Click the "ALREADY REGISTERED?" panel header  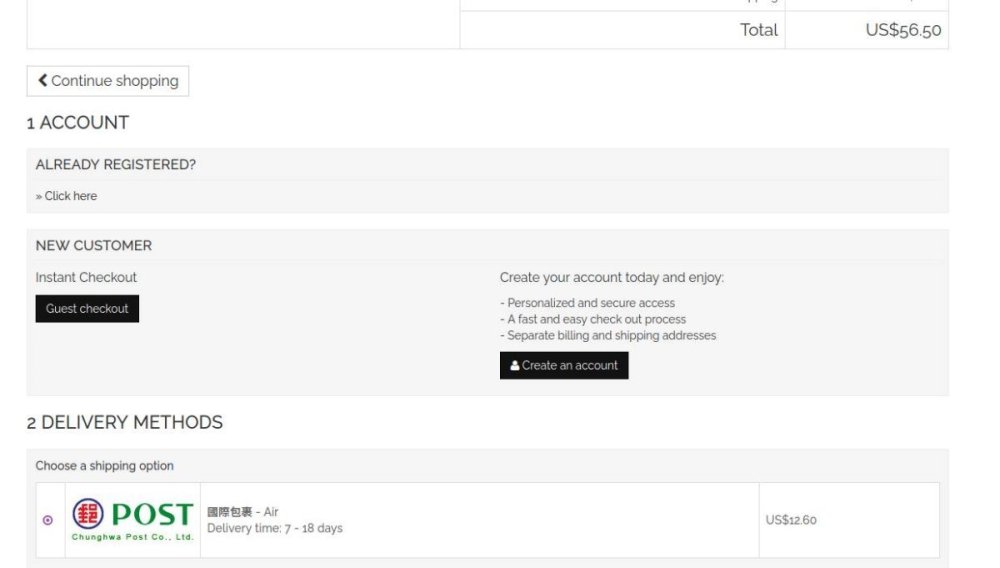[x=116, y=164]
